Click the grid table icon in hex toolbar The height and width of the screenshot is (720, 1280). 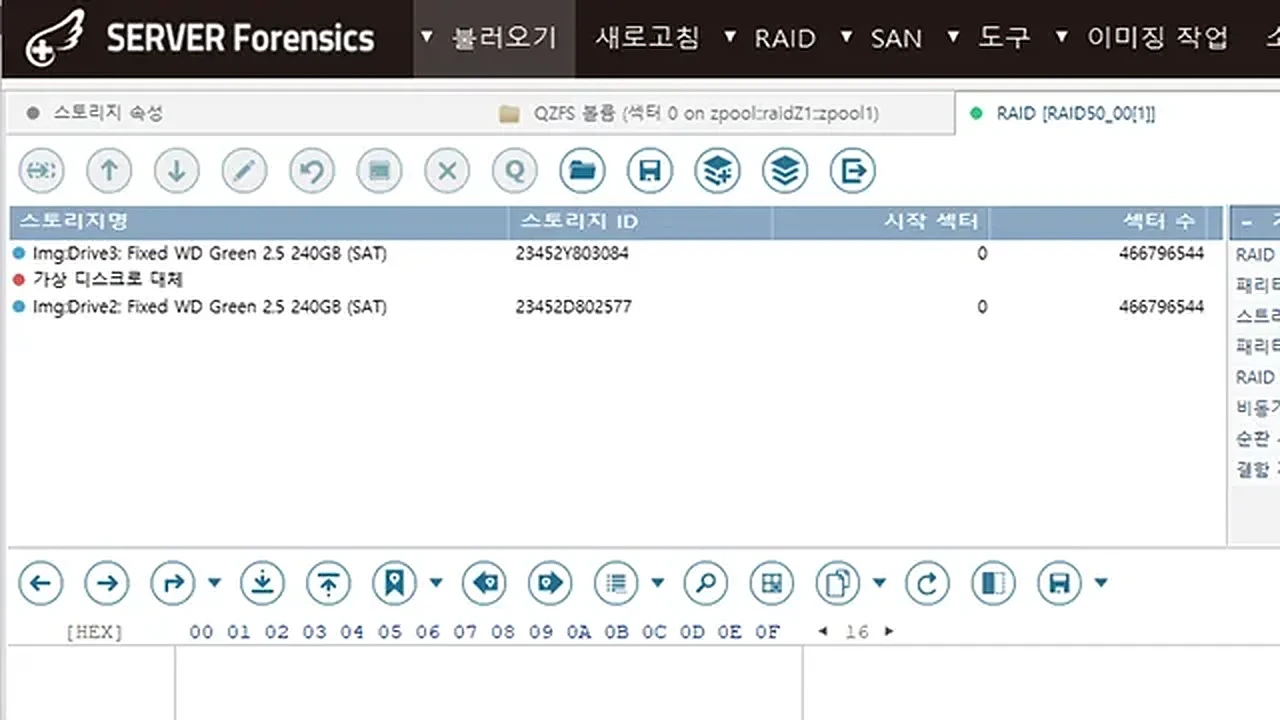click(771, 583)
